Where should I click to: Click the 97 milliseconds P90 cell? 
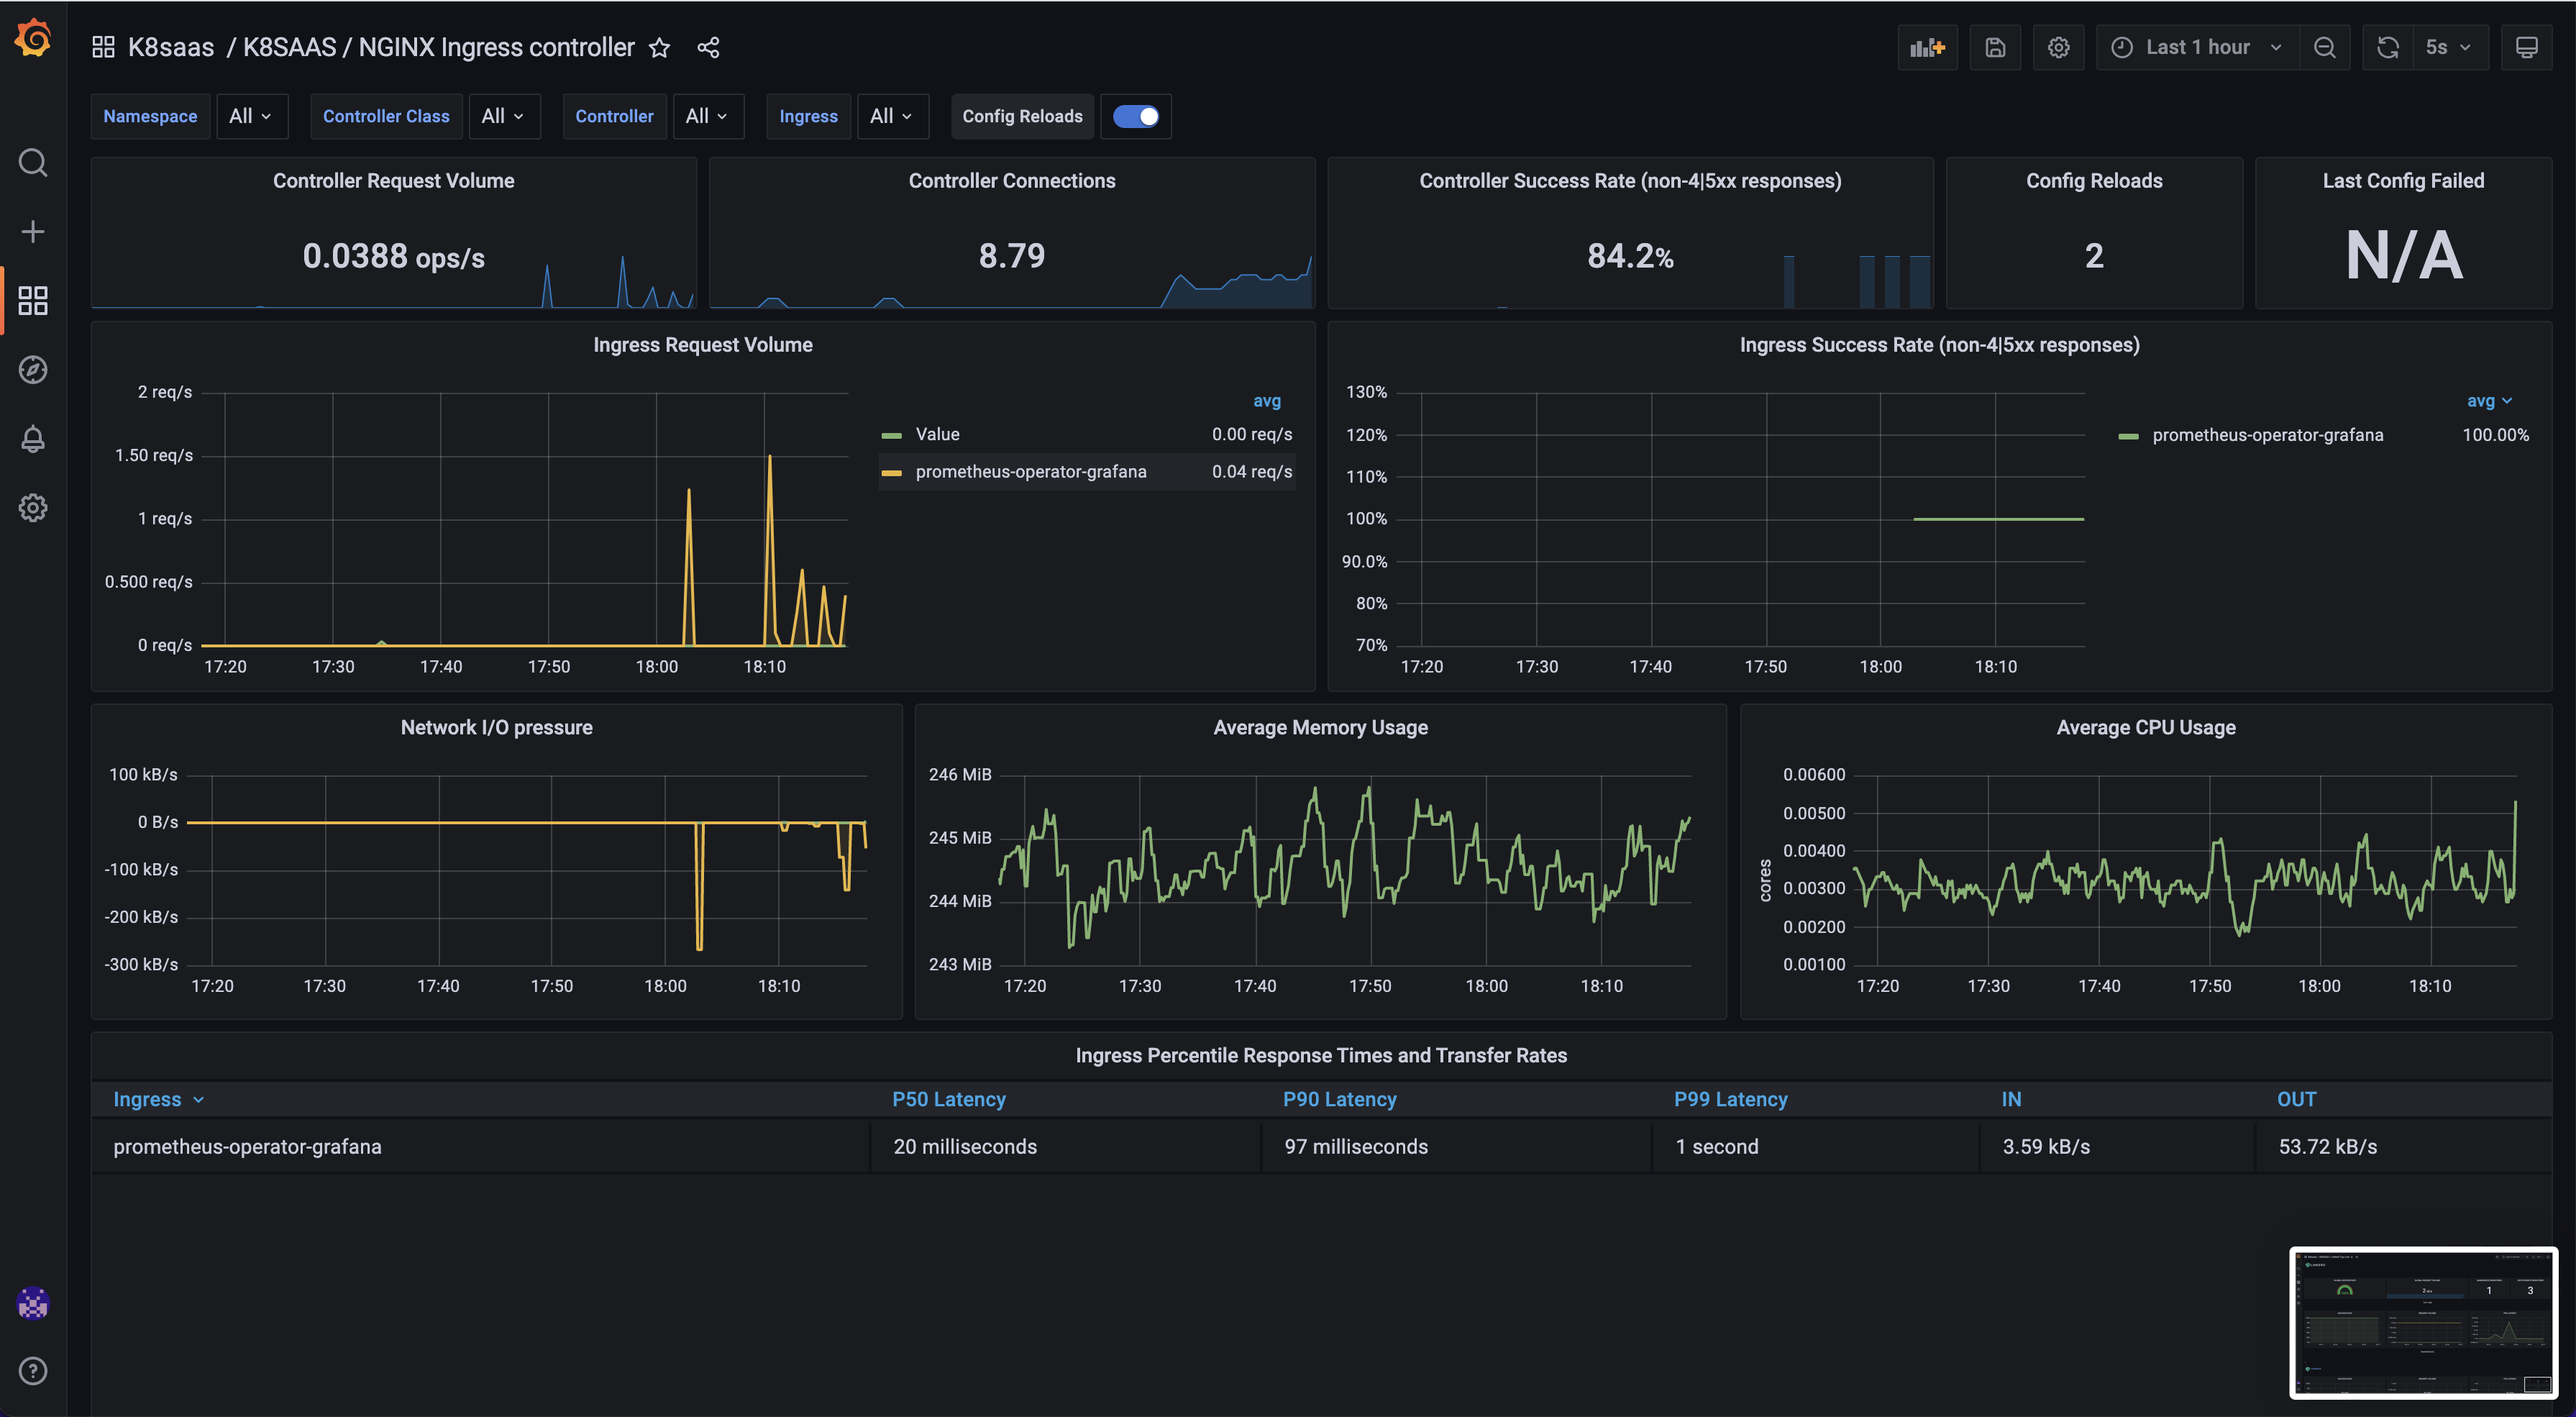[x=1355, y=1147]
